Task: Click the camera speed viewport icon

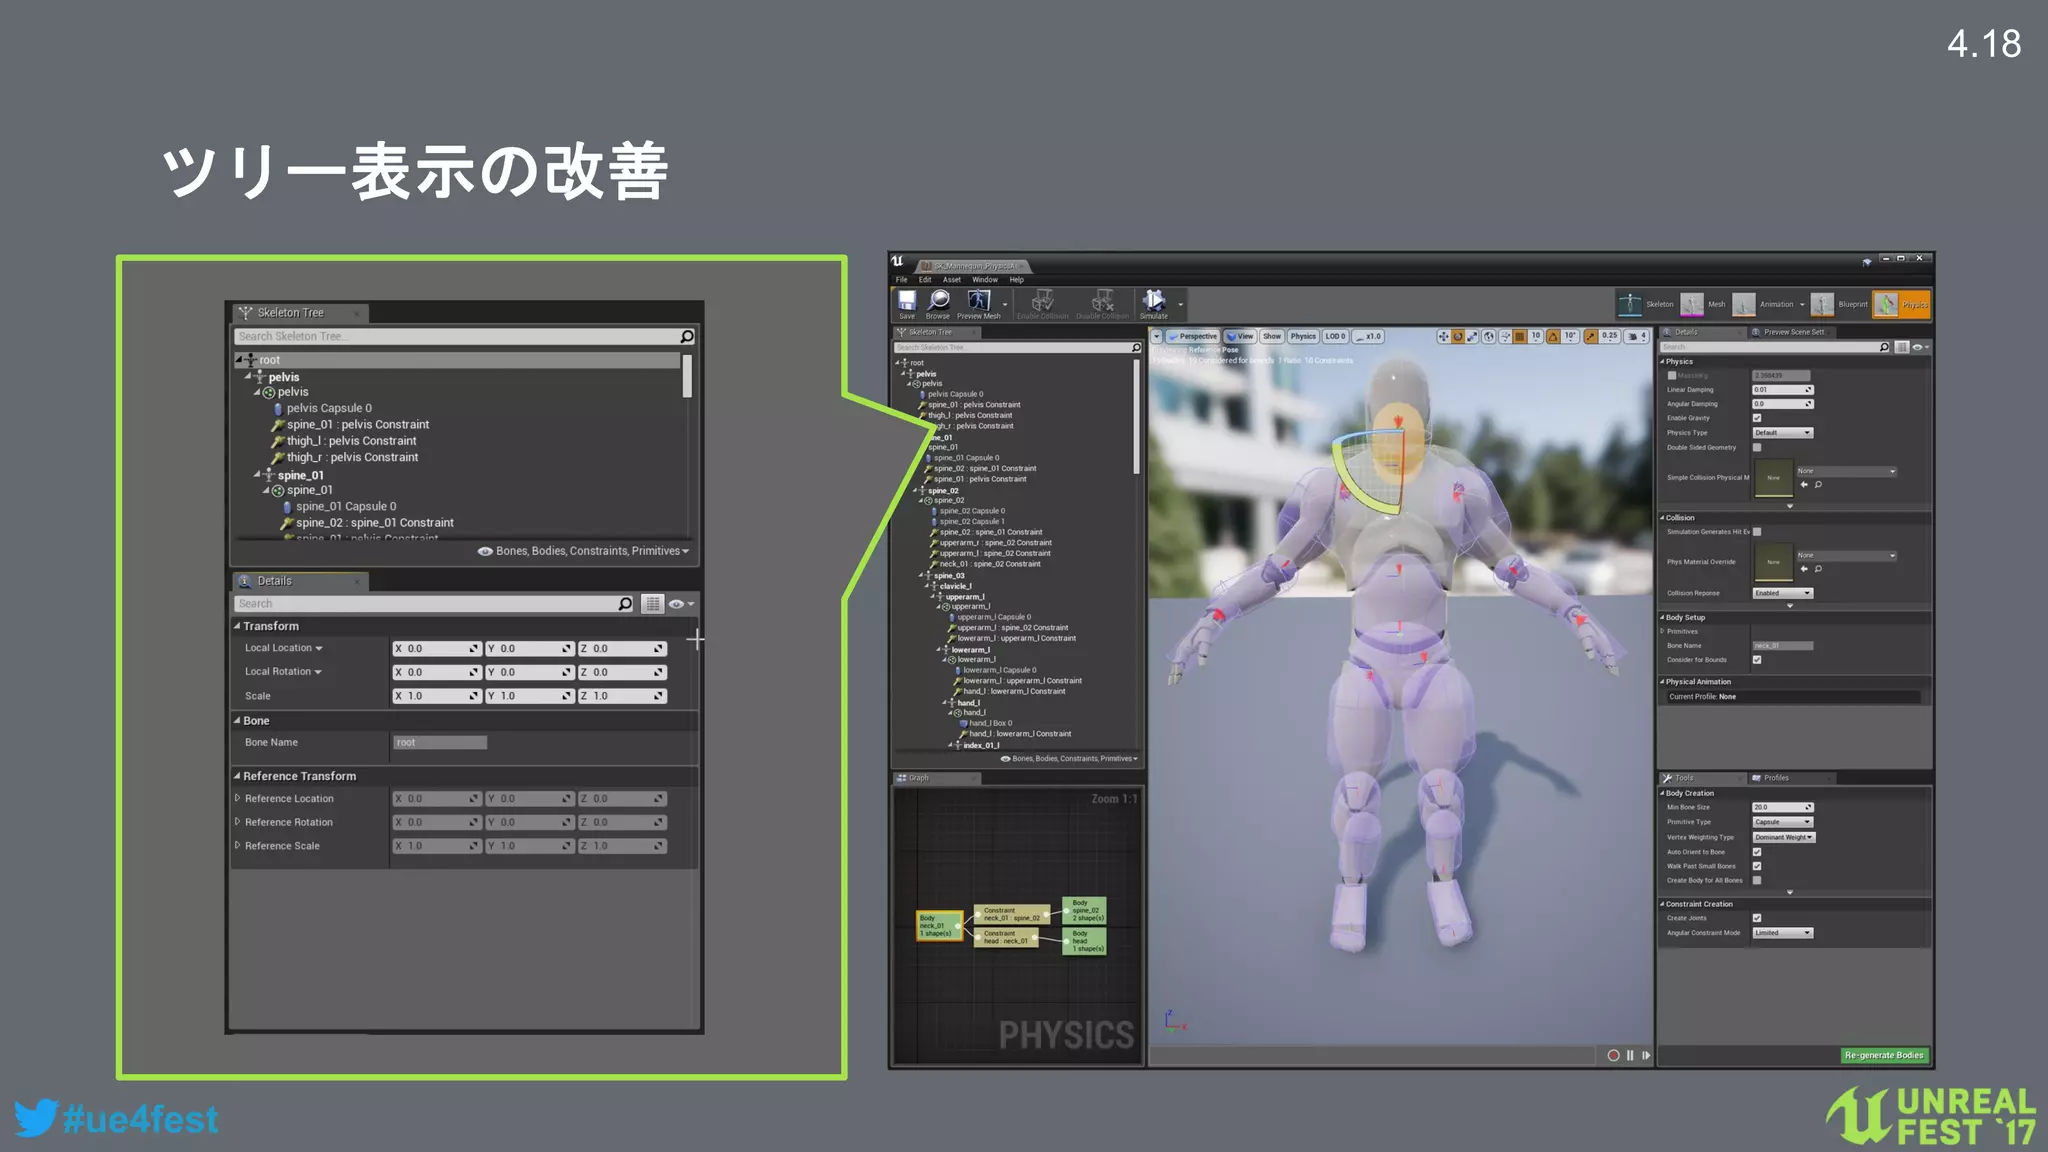Action: coord(1637,337)
